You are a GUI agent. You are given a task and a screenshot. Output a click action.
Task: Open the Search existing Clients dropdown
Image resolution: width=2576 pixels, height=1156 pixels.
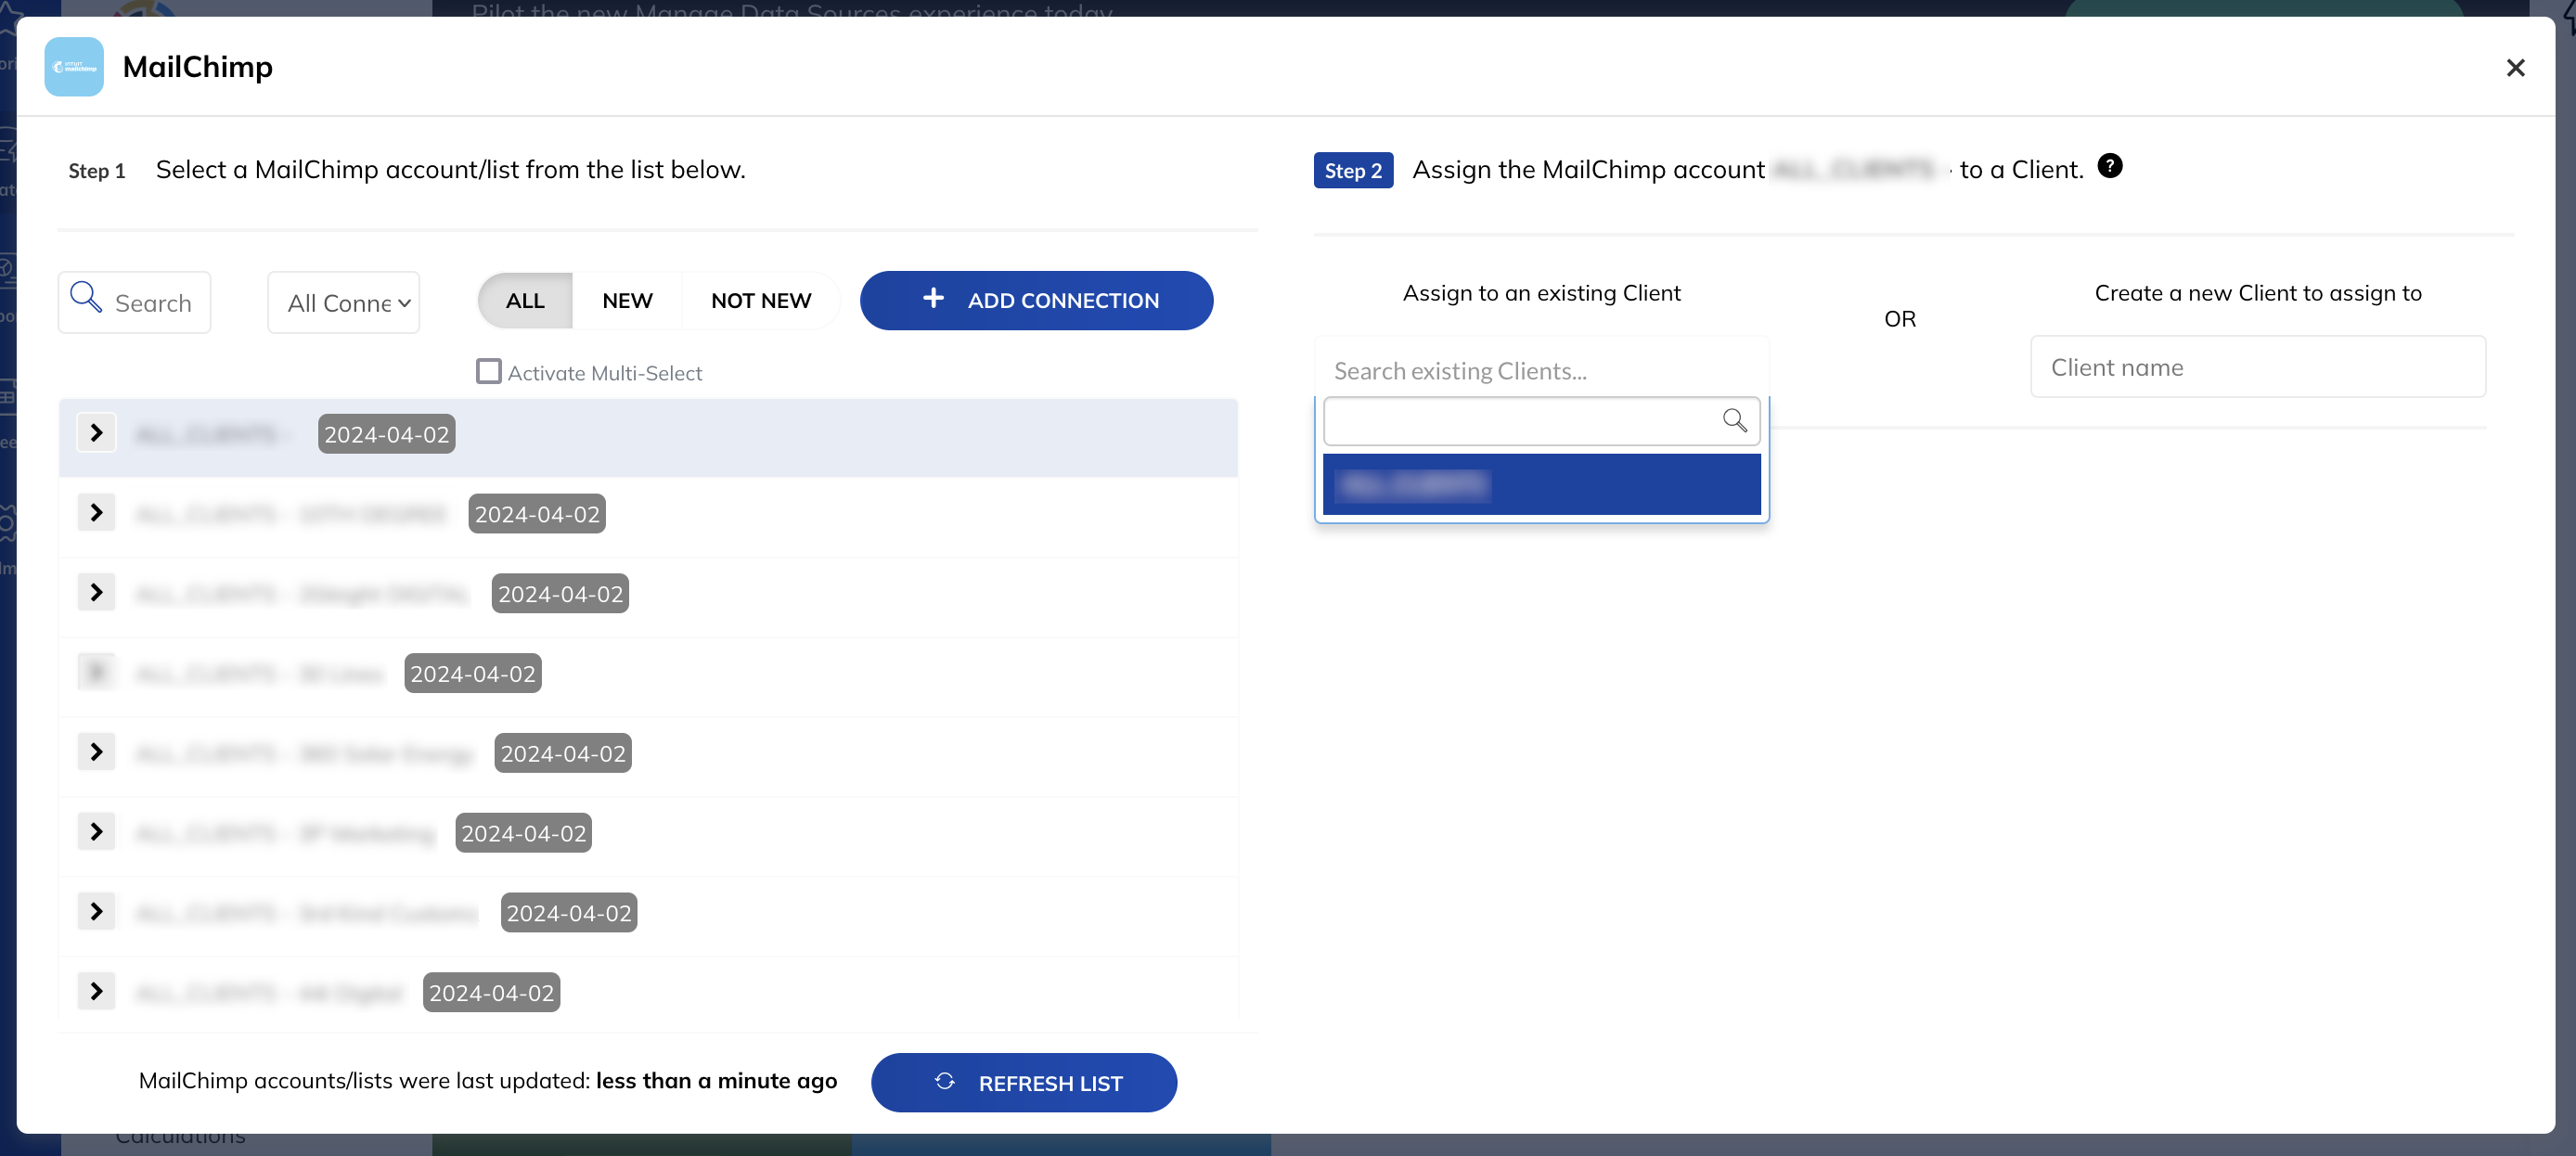pyautogui.click(x=1541, y=371)
